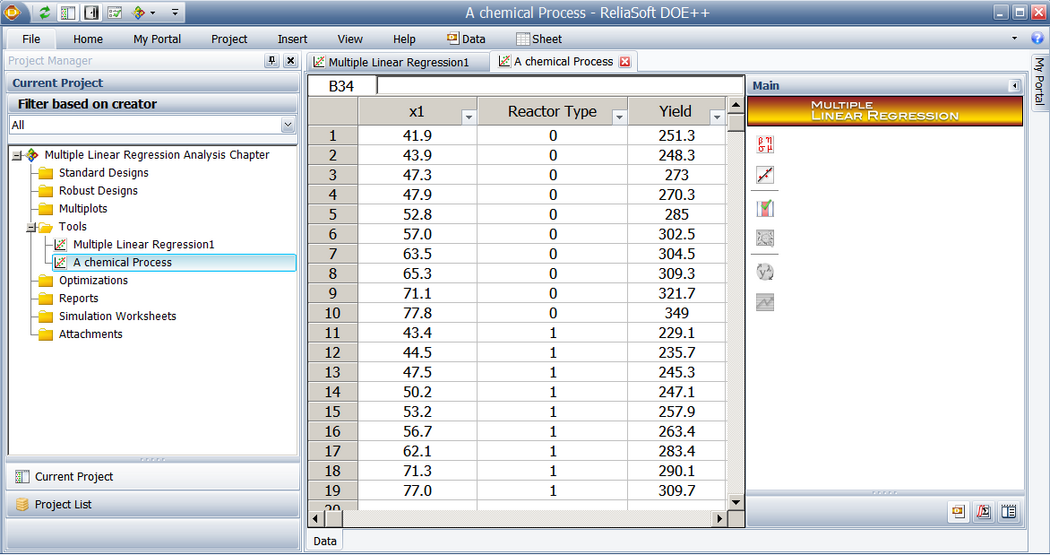Switch to Multiple Linear Regression1 document tab
Viewport: 1050px width, 555px height.
398,62
